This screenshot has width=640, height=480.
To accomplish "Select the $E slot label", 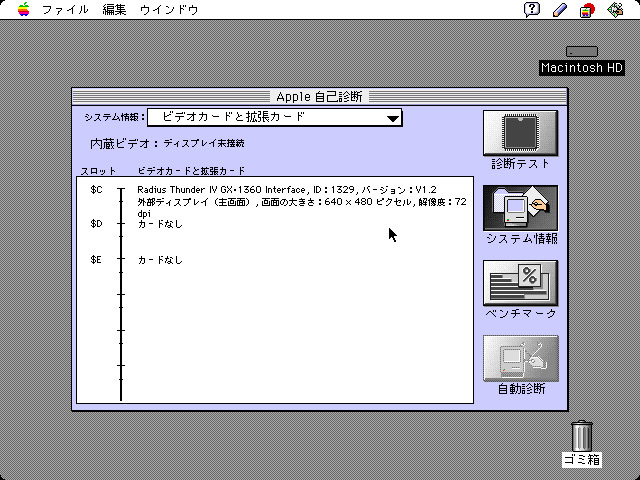I will [x=96, y=260].
